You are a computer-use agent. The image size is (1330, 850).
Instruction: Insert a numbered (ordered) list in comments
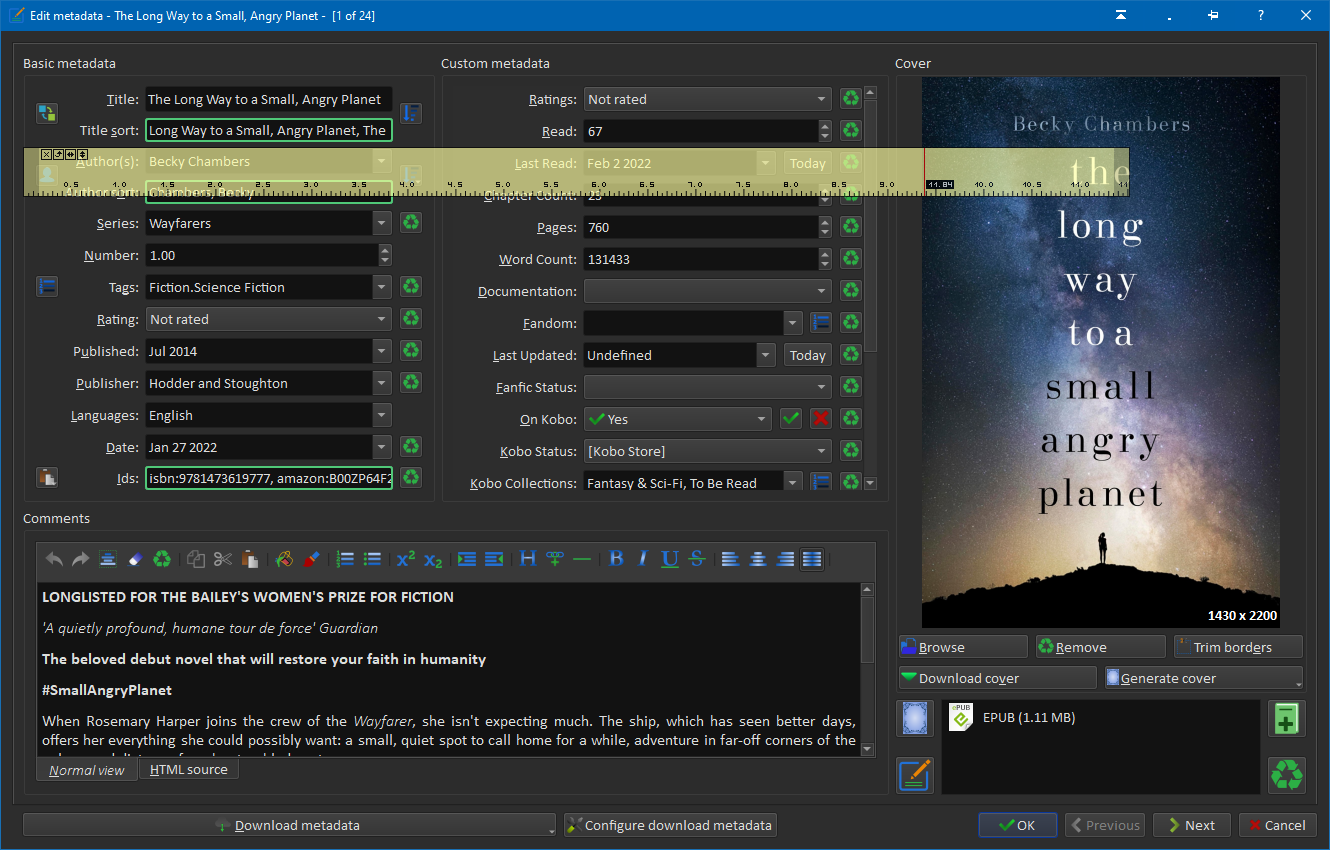[x=345, y=559]
